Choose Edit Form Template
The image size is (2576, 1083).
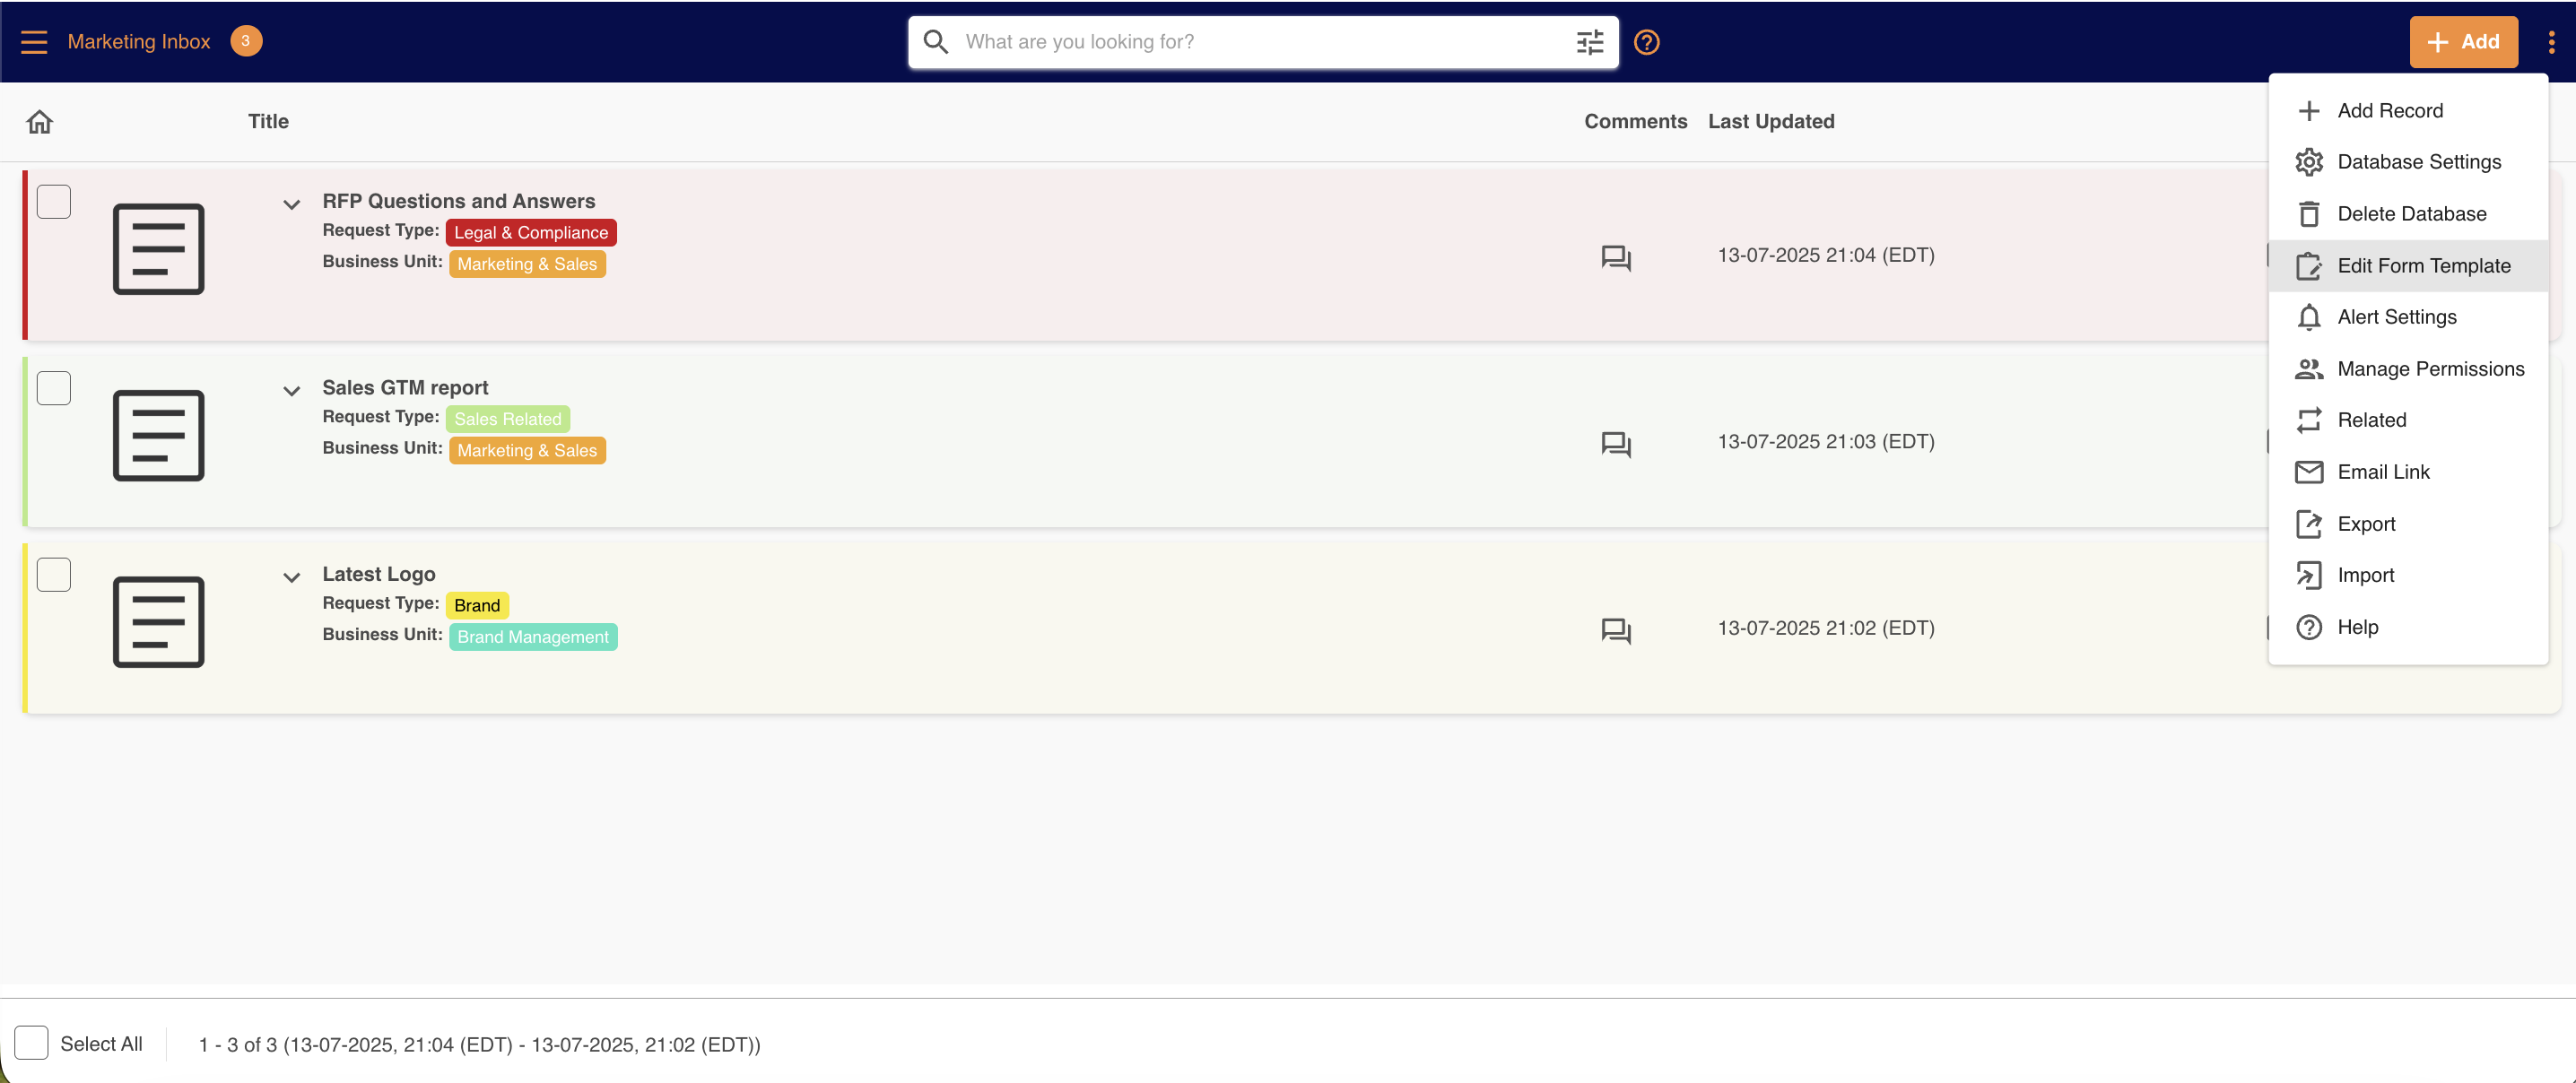pyautogui.click(x=2408, y=266)
